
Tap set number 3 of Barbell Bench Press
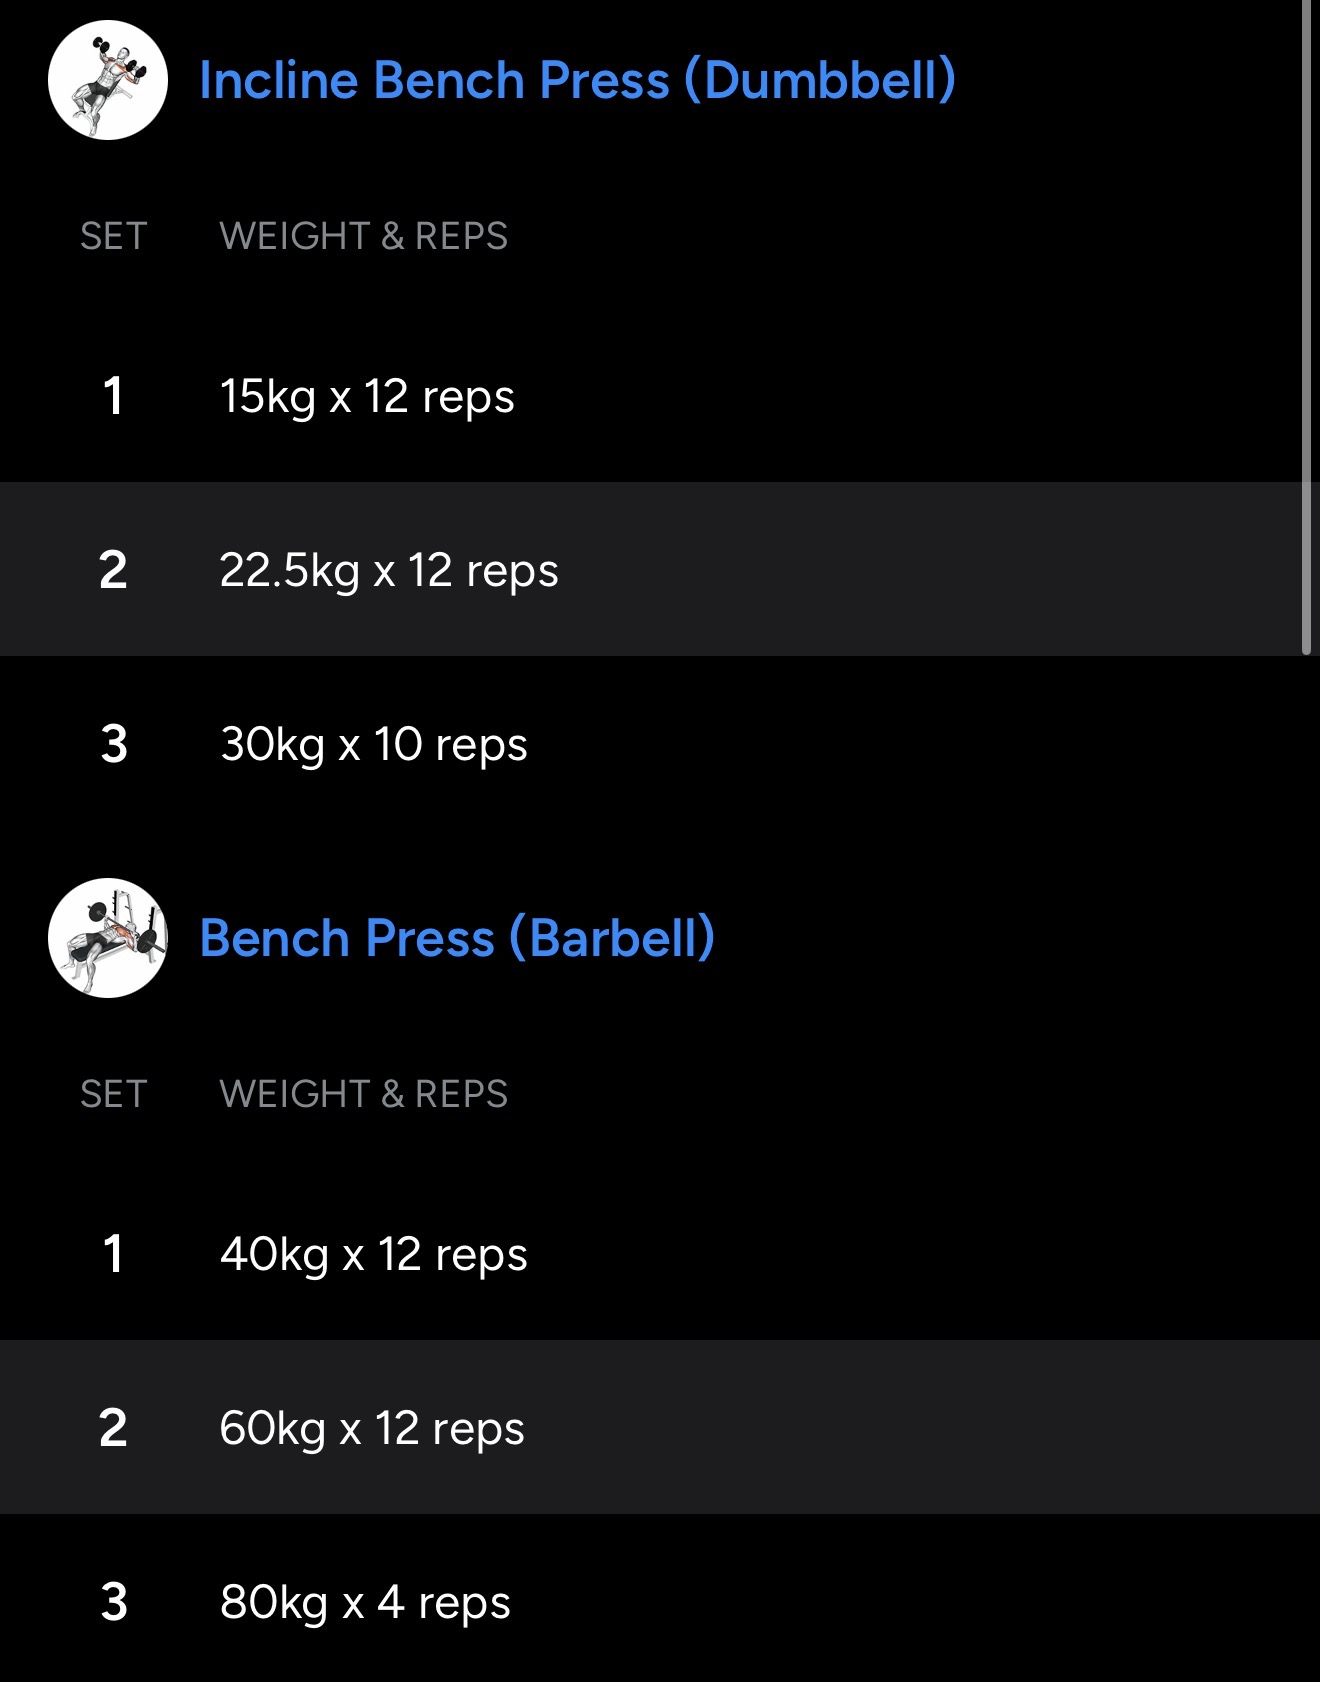[x=113, y=1602]
